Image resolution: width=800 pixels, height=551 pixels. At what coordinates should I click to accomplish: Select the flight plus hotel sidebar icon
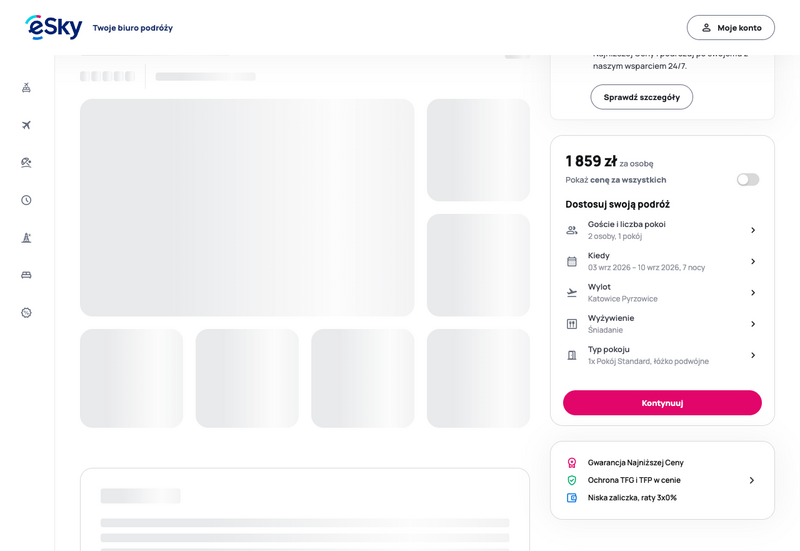[x=27, y=88]
